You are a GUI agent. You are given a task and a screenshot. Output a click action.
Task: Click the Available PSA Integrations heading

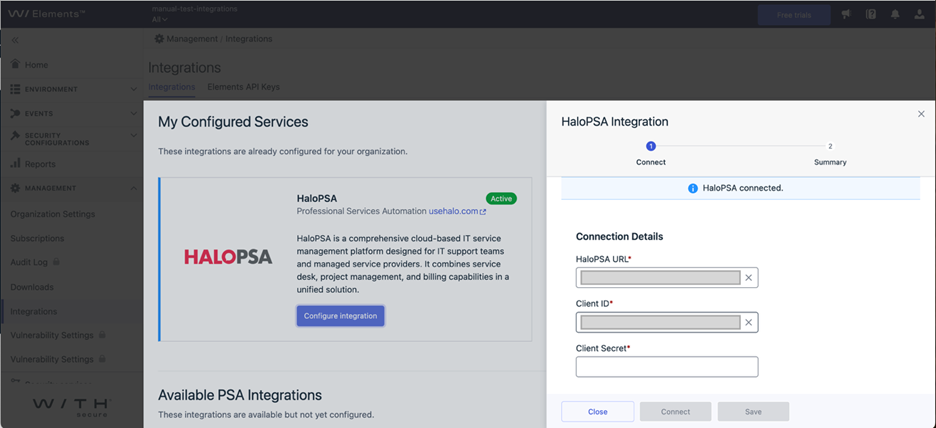click(240, 395)
